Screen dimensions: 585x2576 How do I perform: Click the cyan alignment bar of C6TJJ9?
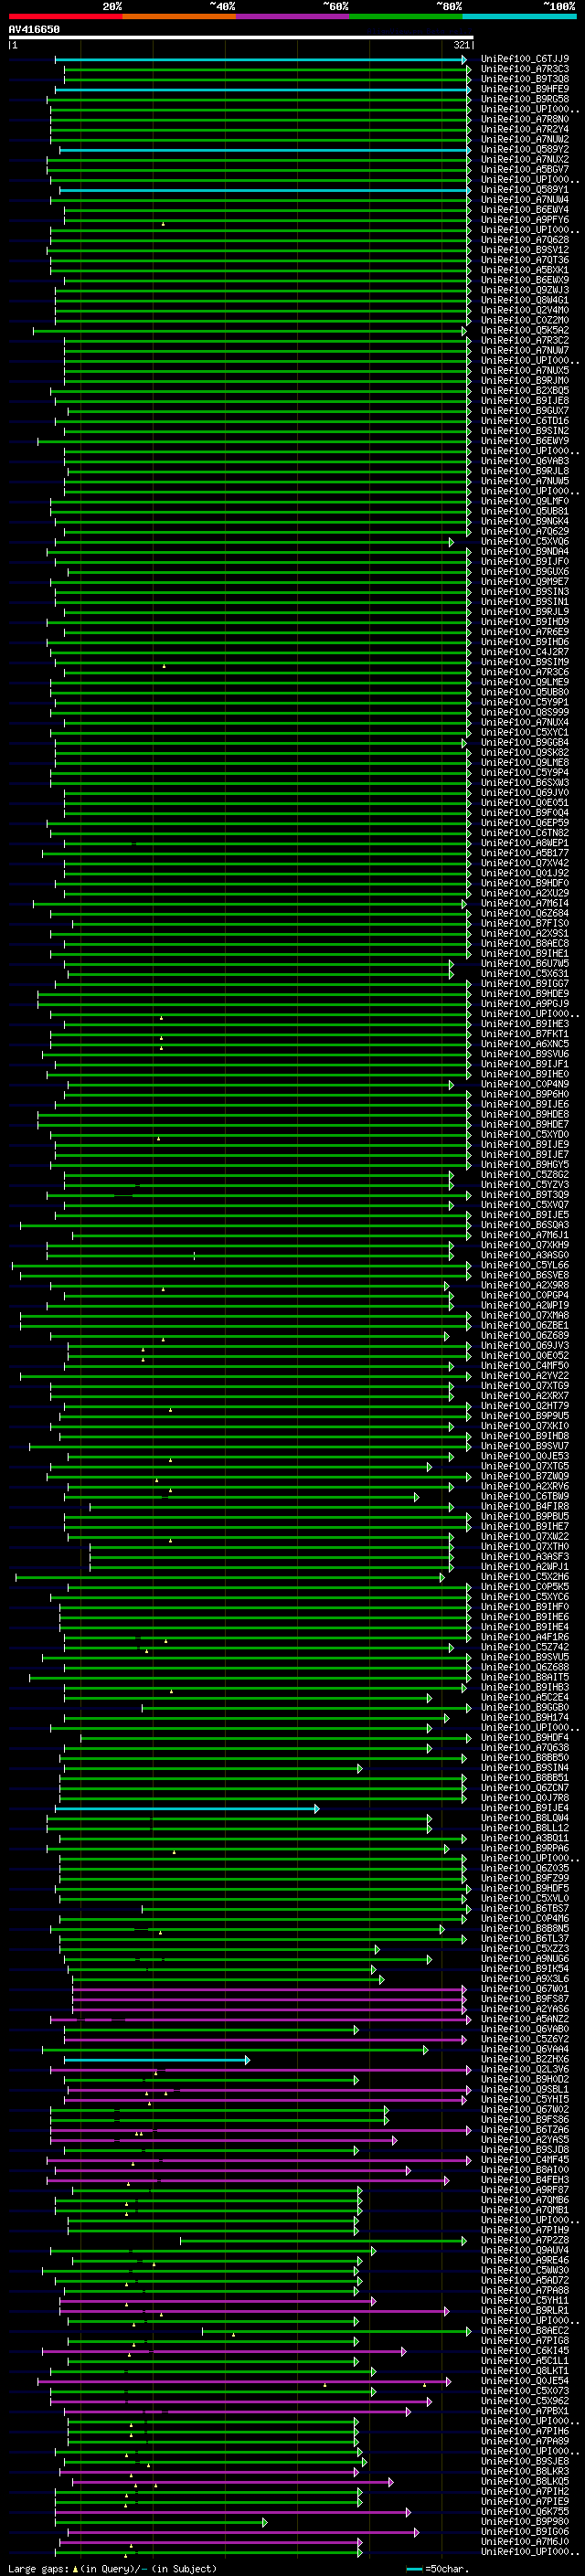click(260, 60)
